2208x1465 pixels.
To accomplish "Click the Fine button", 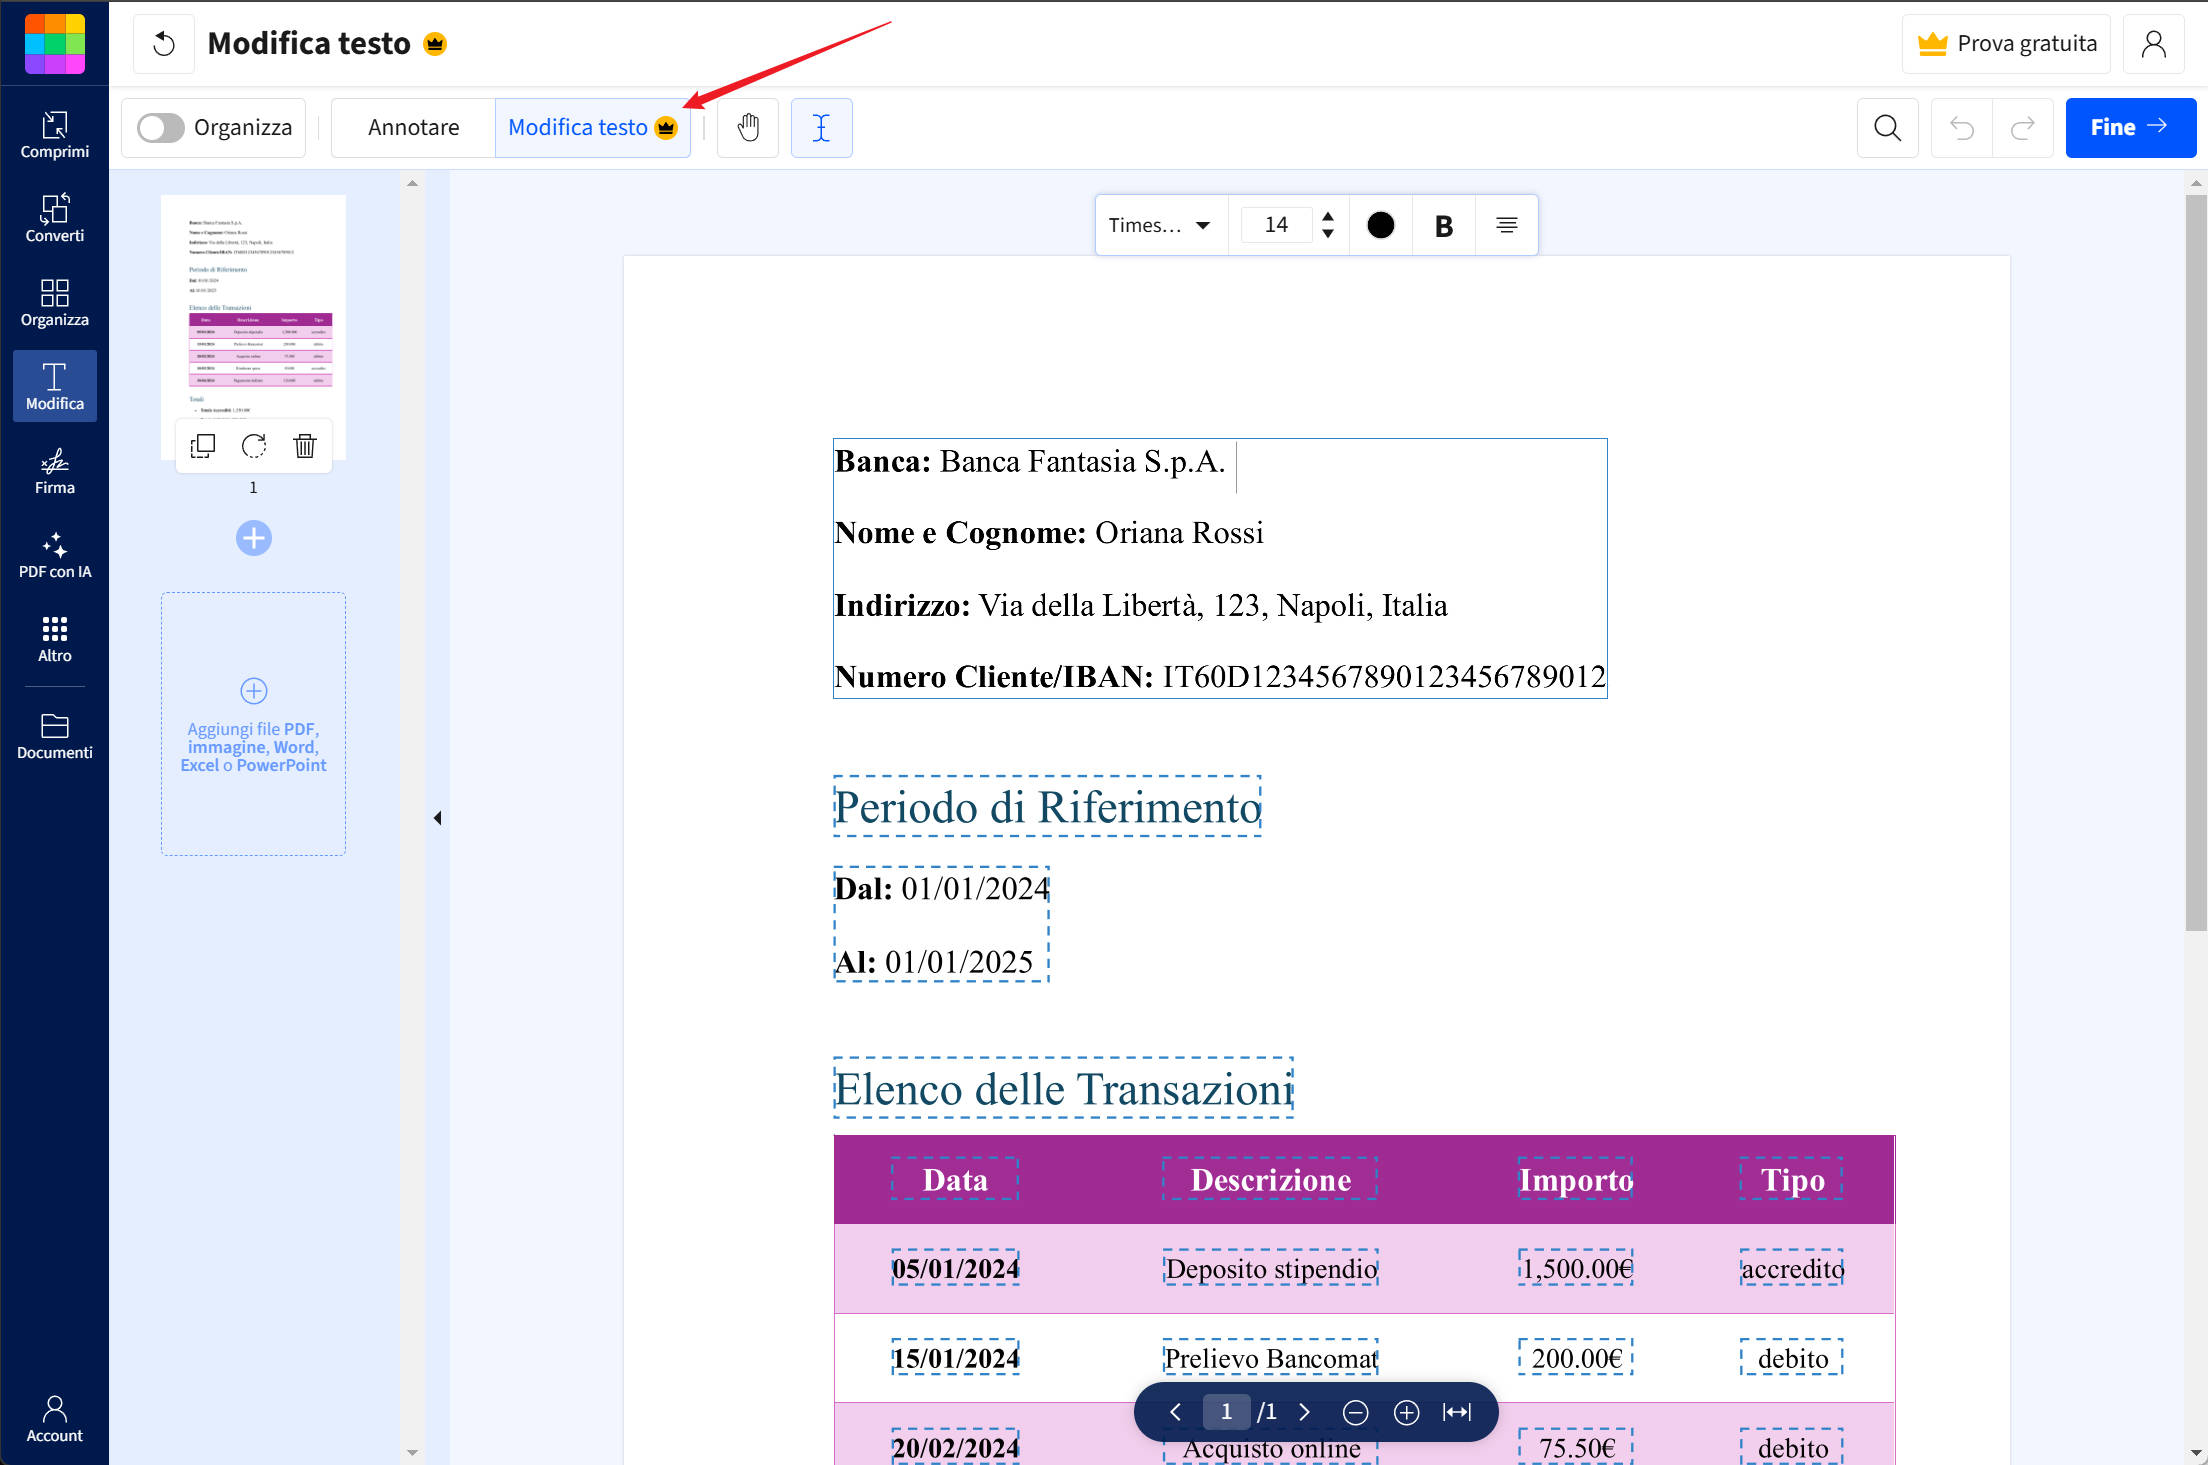I will pyautogui.click(x=2130, y=128).
